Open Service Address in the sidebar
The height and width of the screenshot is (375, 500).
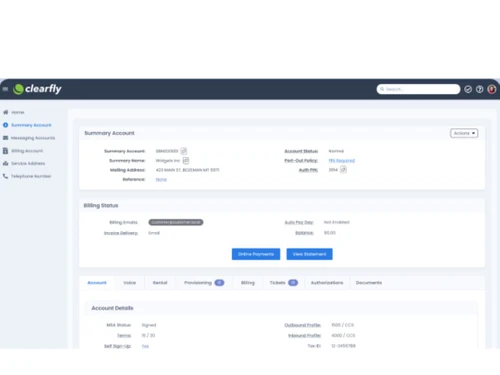pos(28,163)
